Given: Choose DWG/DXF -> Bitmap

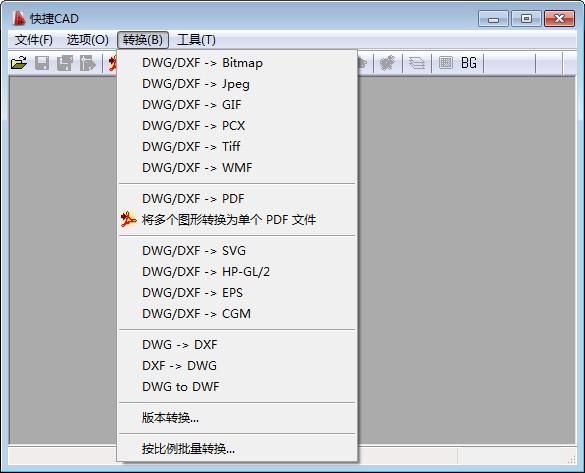Looking at the screenshot, I should coord(237,63).
